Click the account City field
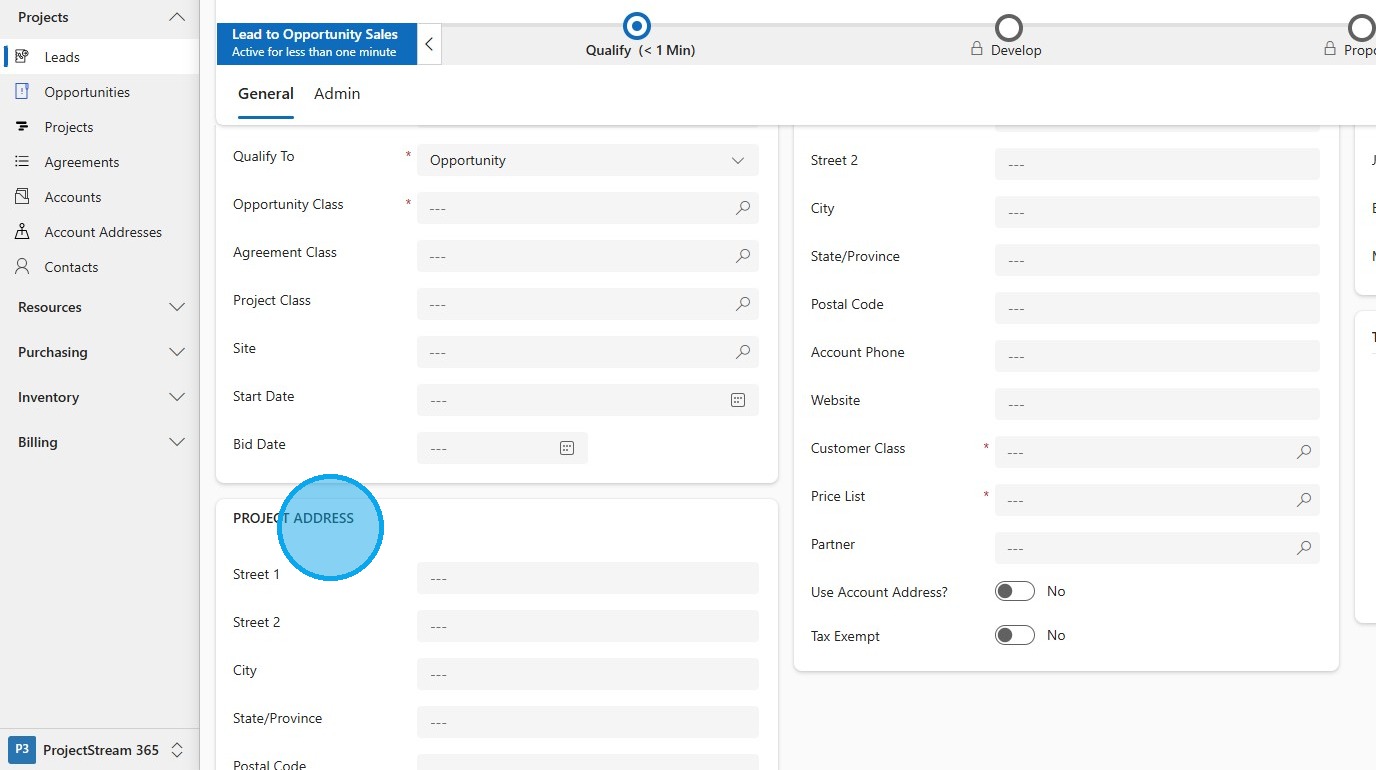Viewport: 1376px width, 770px height. (x=1157, y=212)
